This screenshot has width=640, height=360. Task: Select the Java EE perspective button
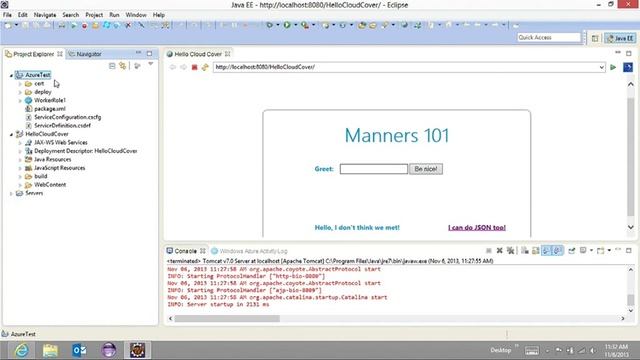pyautogui.click(x=620, y=38)
